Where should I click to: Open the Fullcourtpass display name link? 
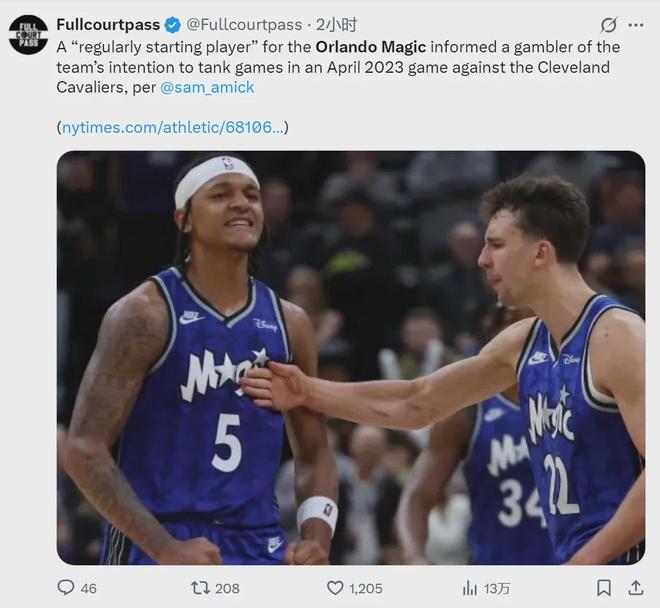tap(108, 25)
